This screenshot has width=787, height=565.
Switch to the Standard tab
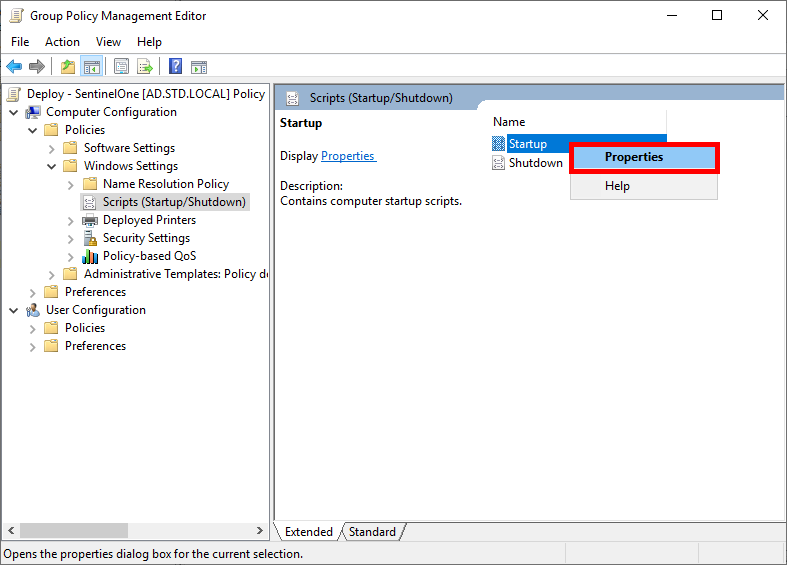tap(372, 532)
